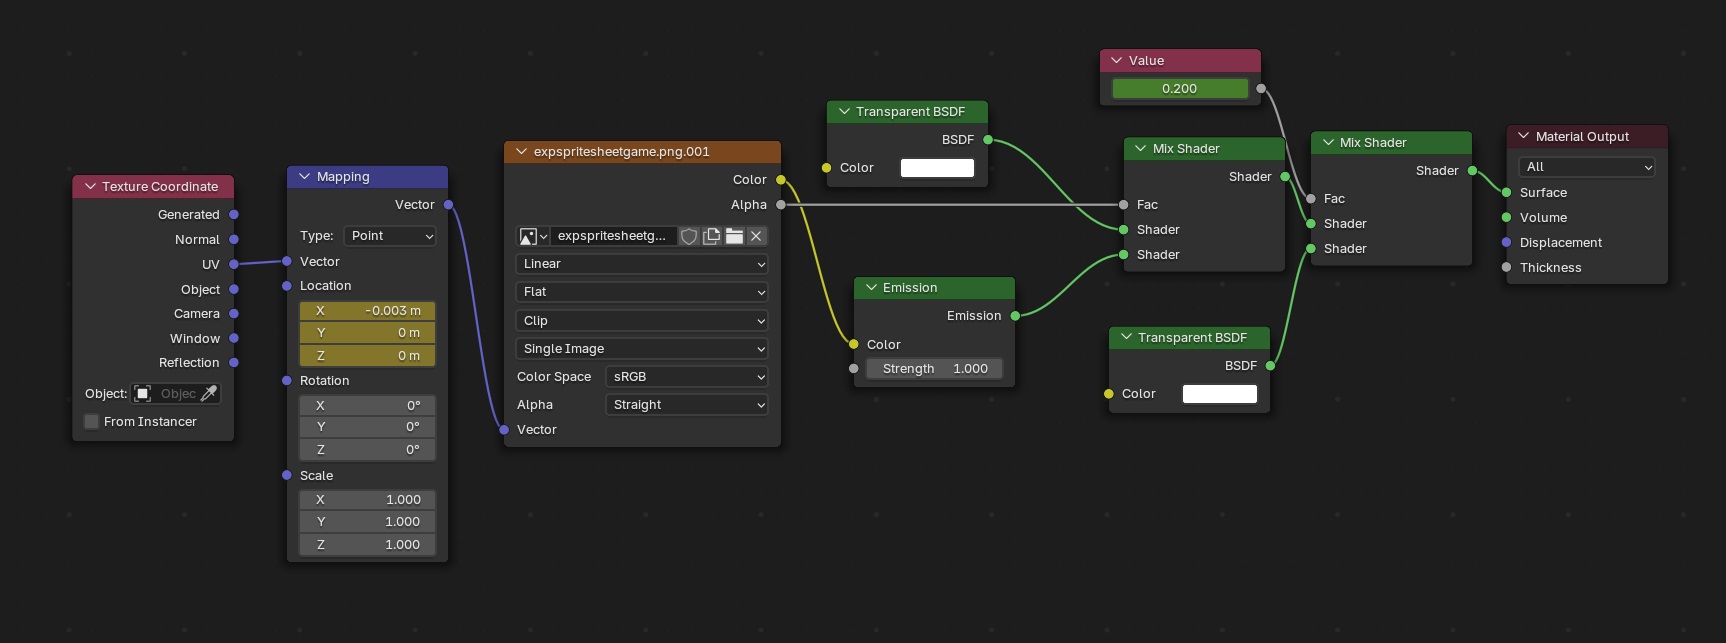1726x643 pixels.
Task: Open the Material Output All target dropdown
Action: click(x=1587, y=167)
